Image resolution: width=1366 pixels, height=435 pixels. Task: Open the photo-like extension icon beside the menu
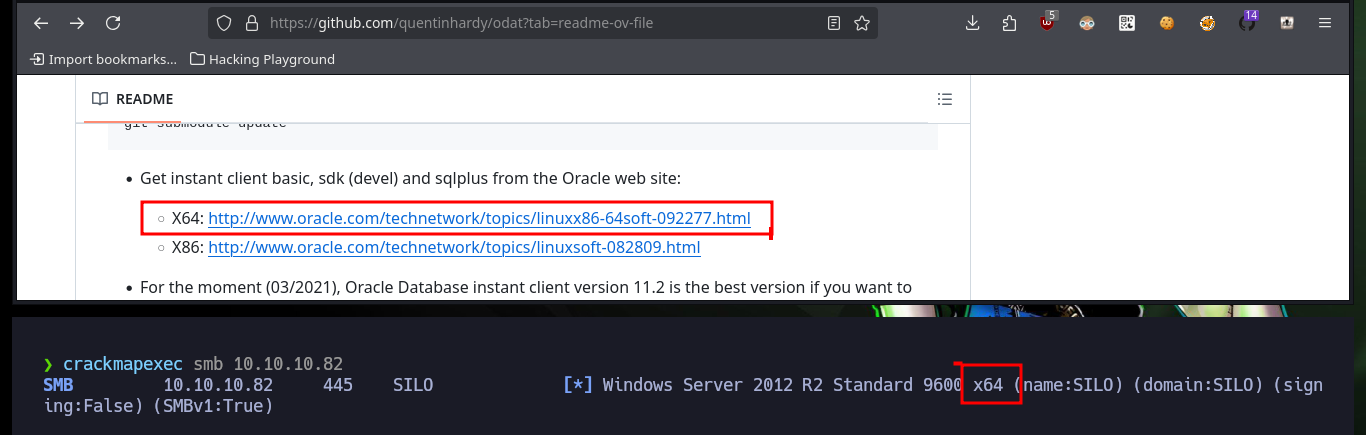pos(1287,22)
